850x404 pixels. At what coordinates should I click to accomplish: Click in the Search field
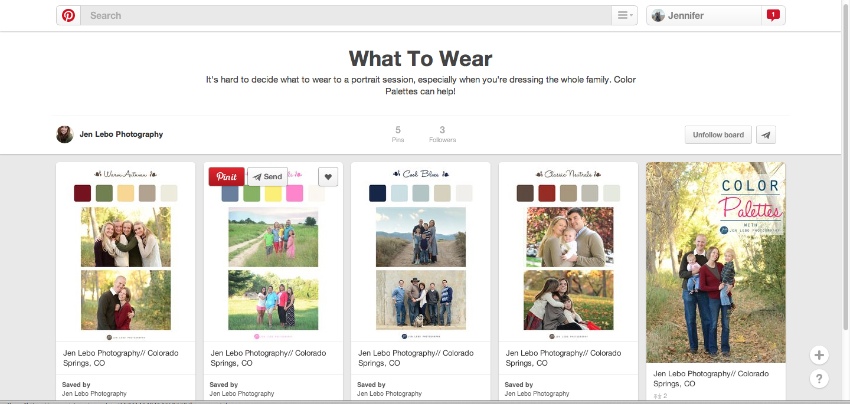[346, 16]
